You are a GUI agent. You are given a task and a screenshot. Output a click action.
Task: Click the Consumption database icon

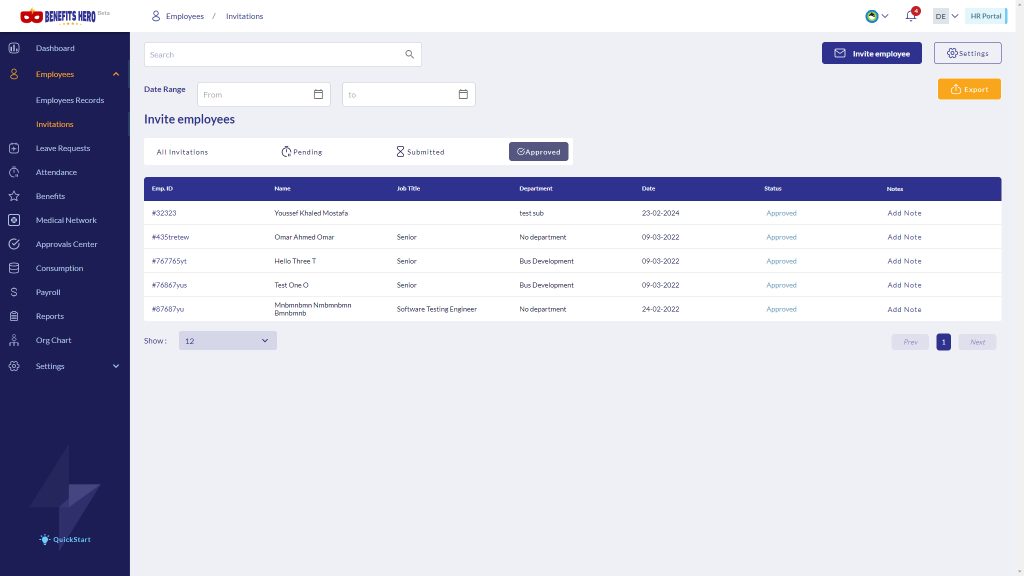point(14,268)
